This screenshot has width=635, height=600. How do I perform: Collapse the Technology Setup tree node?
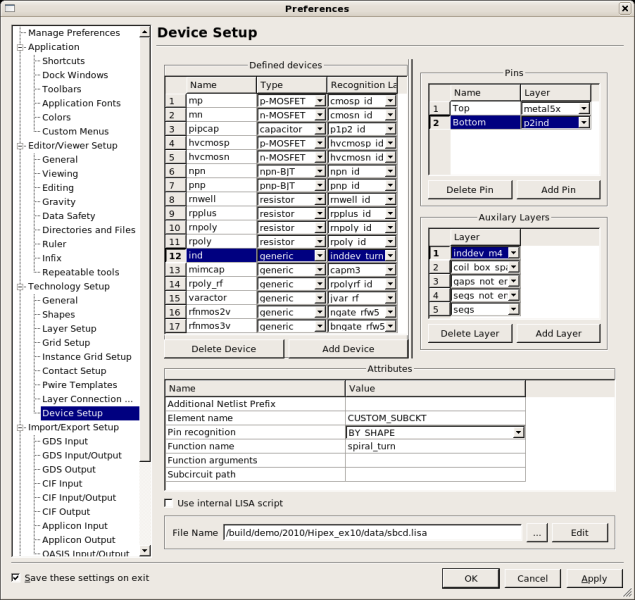point(20,286)
